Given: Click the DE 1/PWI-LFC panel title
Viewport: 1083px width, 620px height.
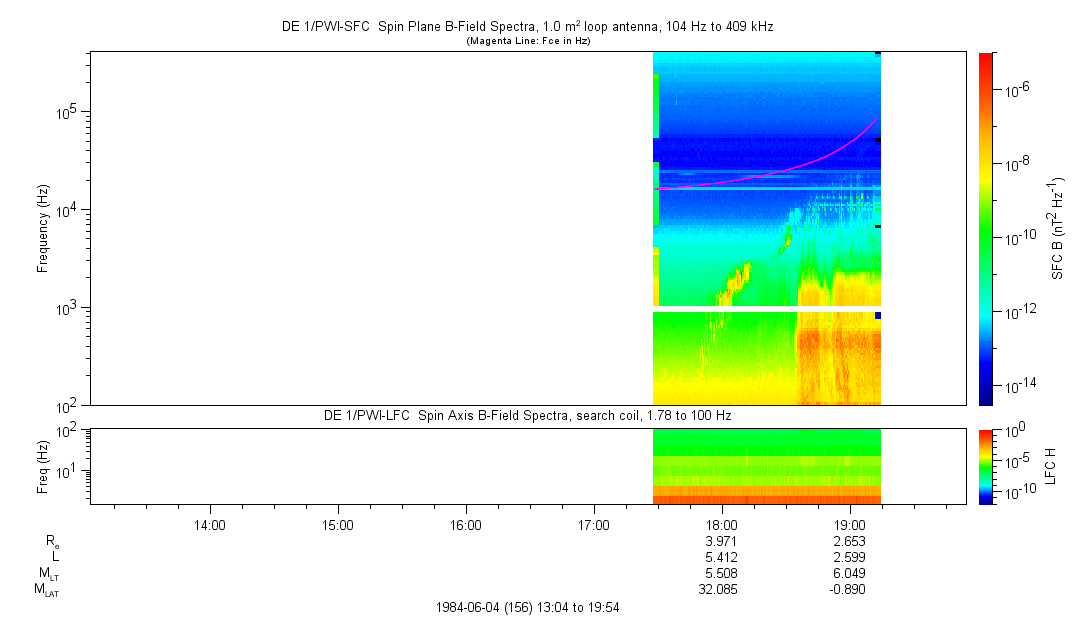Looking at the screenshot, I should click(527, 415).
